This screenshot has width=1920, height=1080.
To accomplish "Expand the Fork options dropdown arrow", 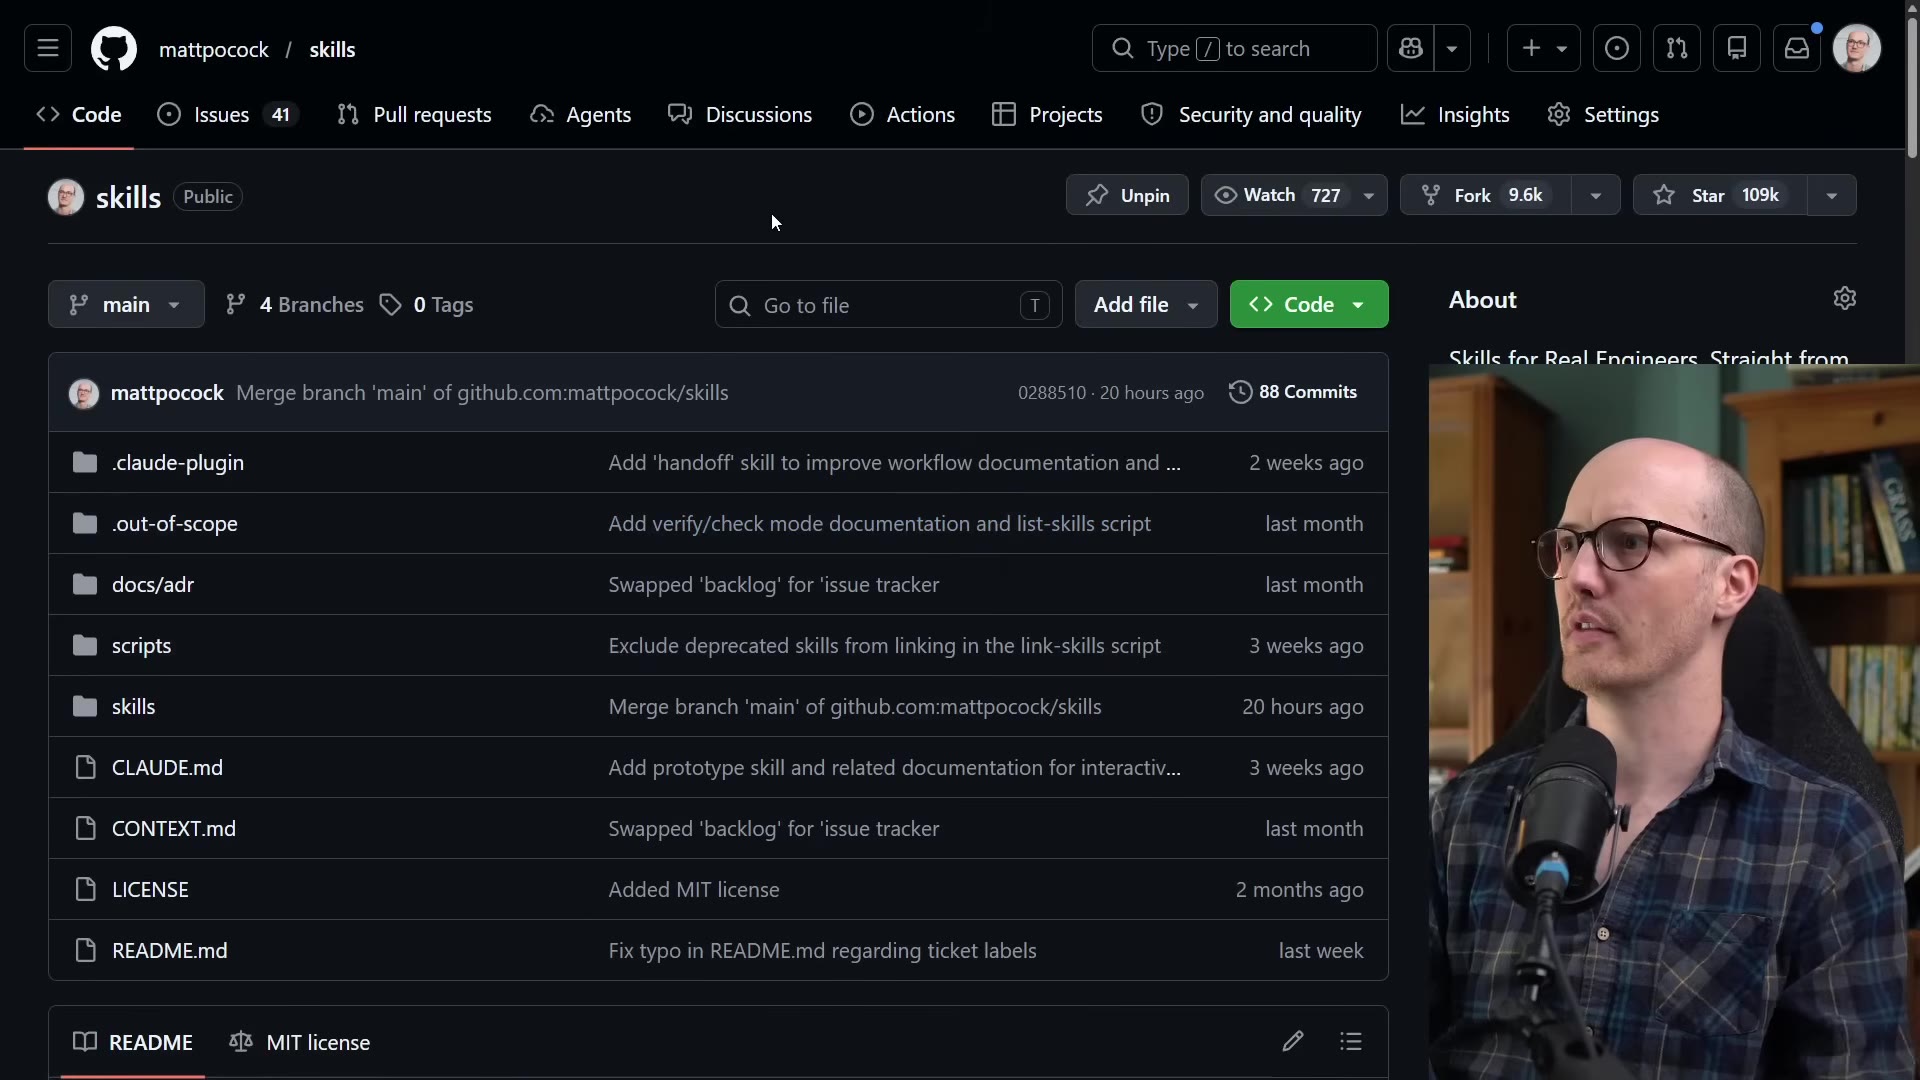I will pos(1596,195).
